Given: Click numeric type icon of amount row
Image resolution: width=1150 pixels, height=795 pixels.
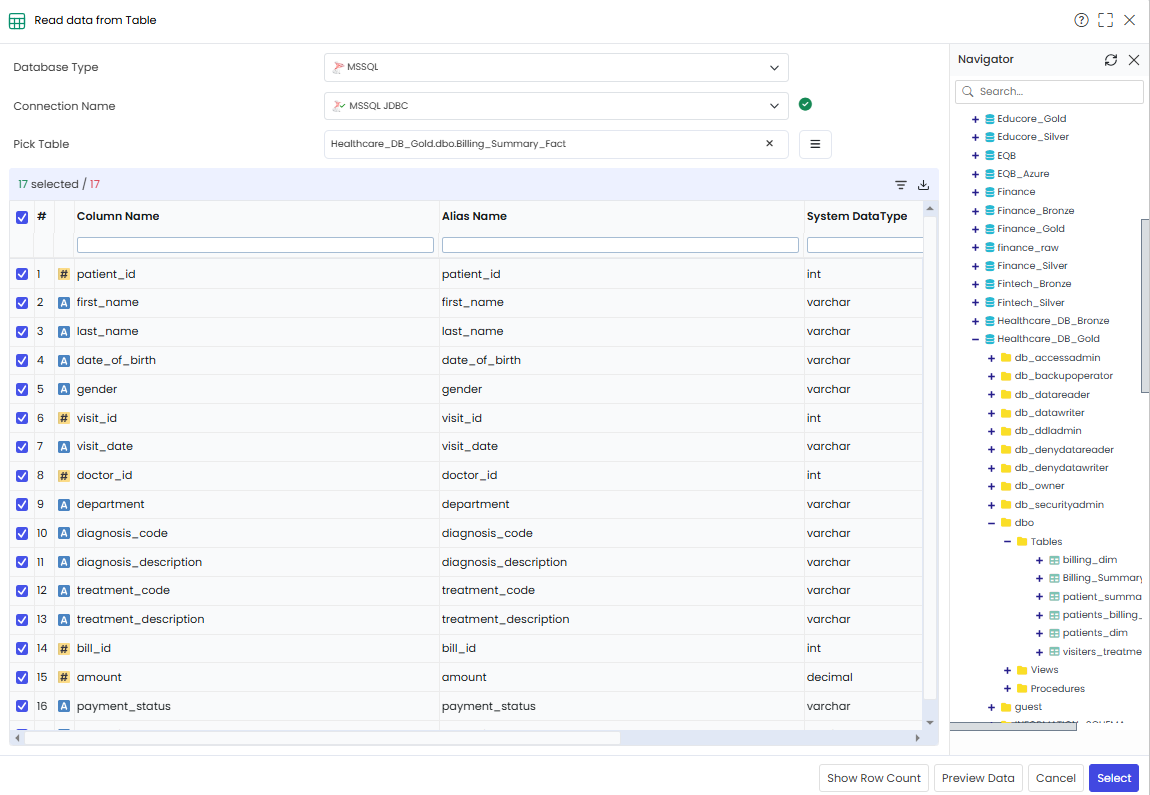Looking at the screenshot, I should 64,678.
